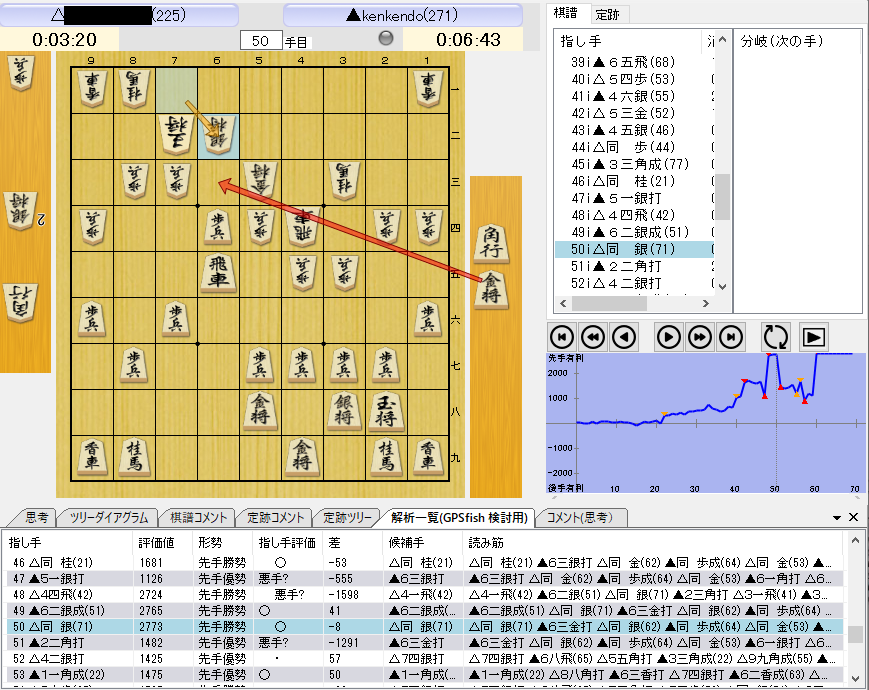Click the rotate board icon
This screenshot has height=690, width=869.
pos(775,336)
